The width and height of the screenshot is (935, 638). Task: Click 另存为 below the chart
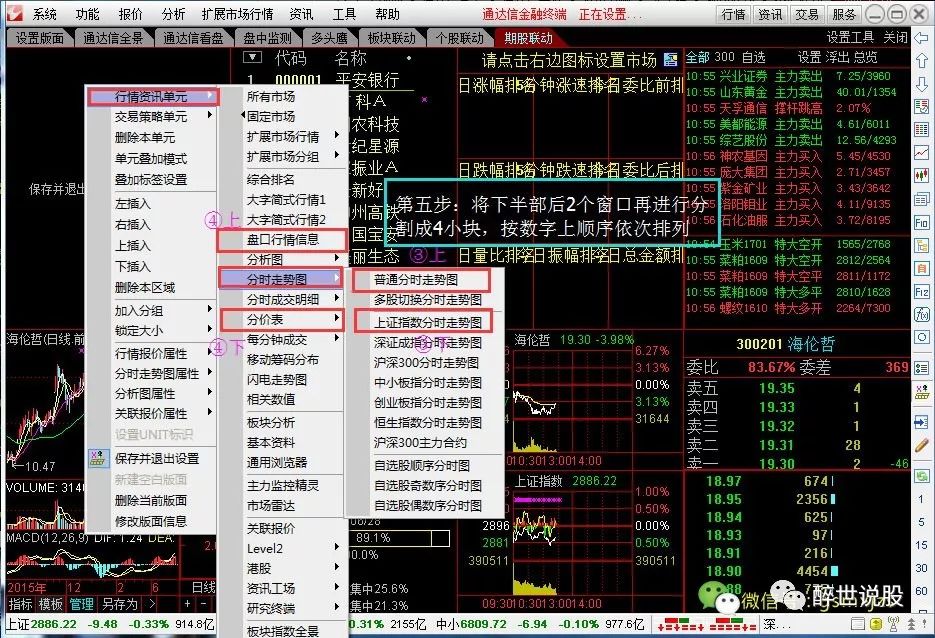[120, 604]
